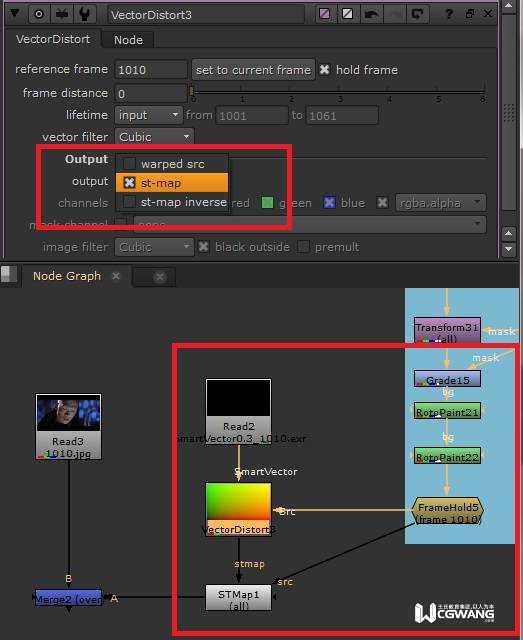Image resolution: width=523 pixels, height=640 pixels.
Task: Click the small scroll up arrow button
Action: (508, 233)
